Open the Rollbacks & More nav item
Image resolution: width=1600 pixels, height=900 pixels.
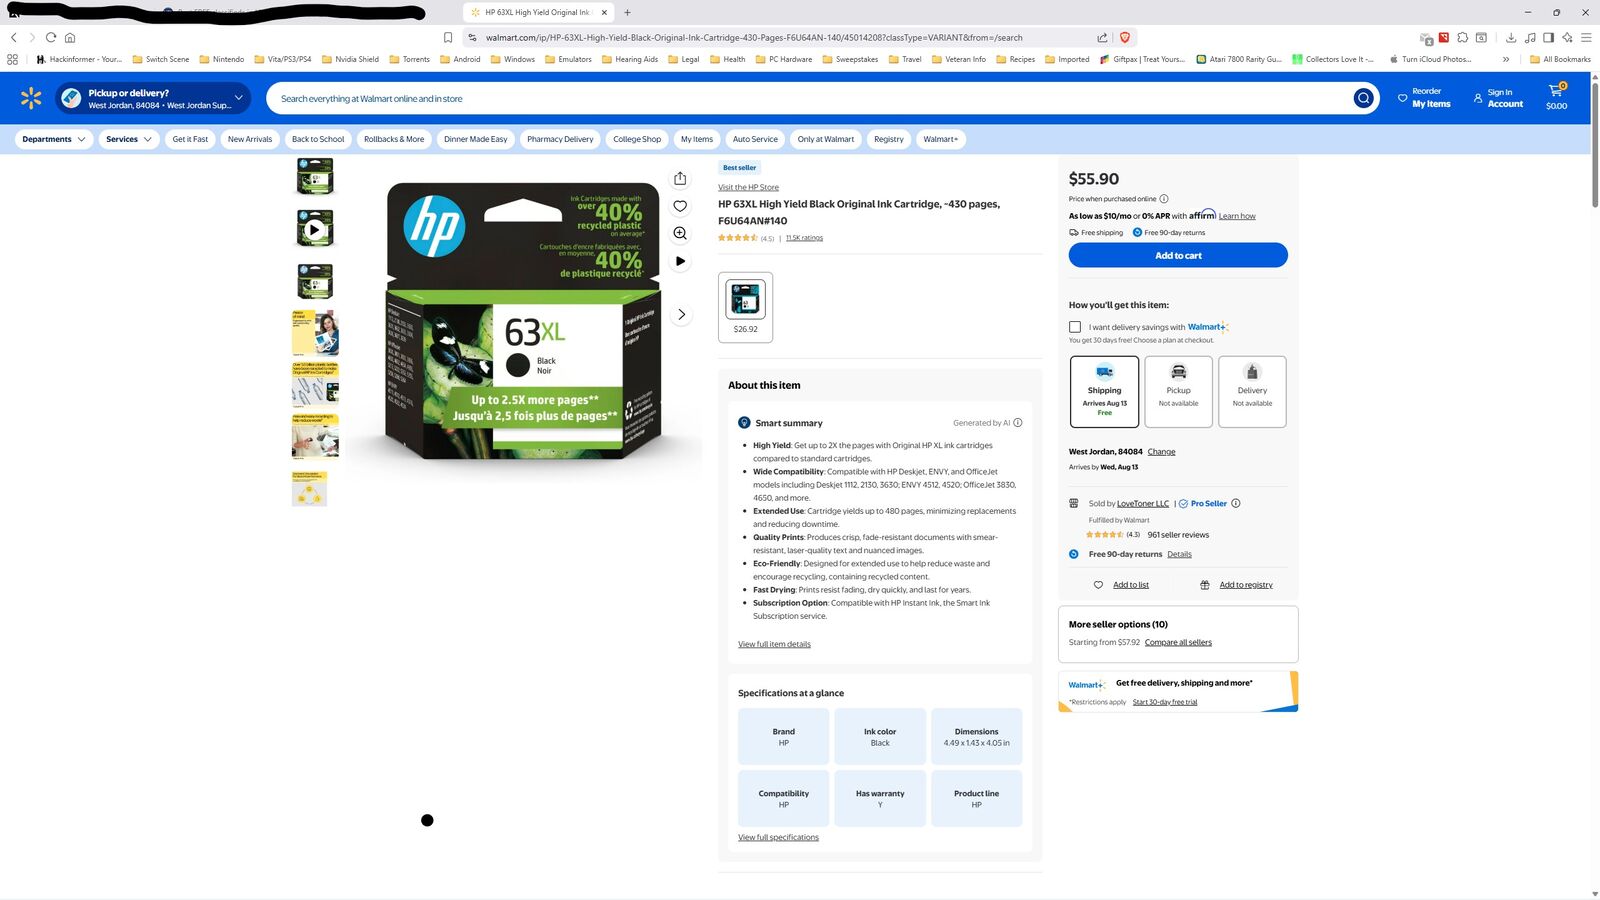(394, 139)
